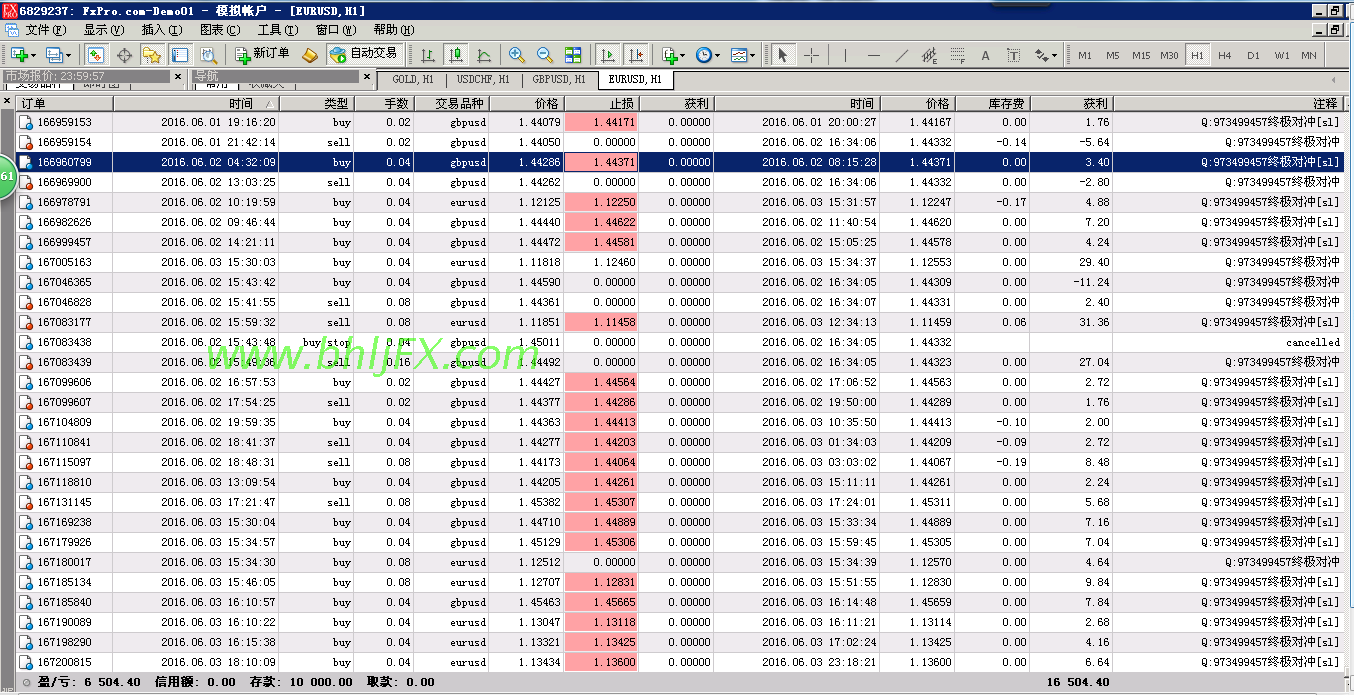The image size is (1354, 695).
Task: Draw a vertical line tool
Action: coord(846,55)
